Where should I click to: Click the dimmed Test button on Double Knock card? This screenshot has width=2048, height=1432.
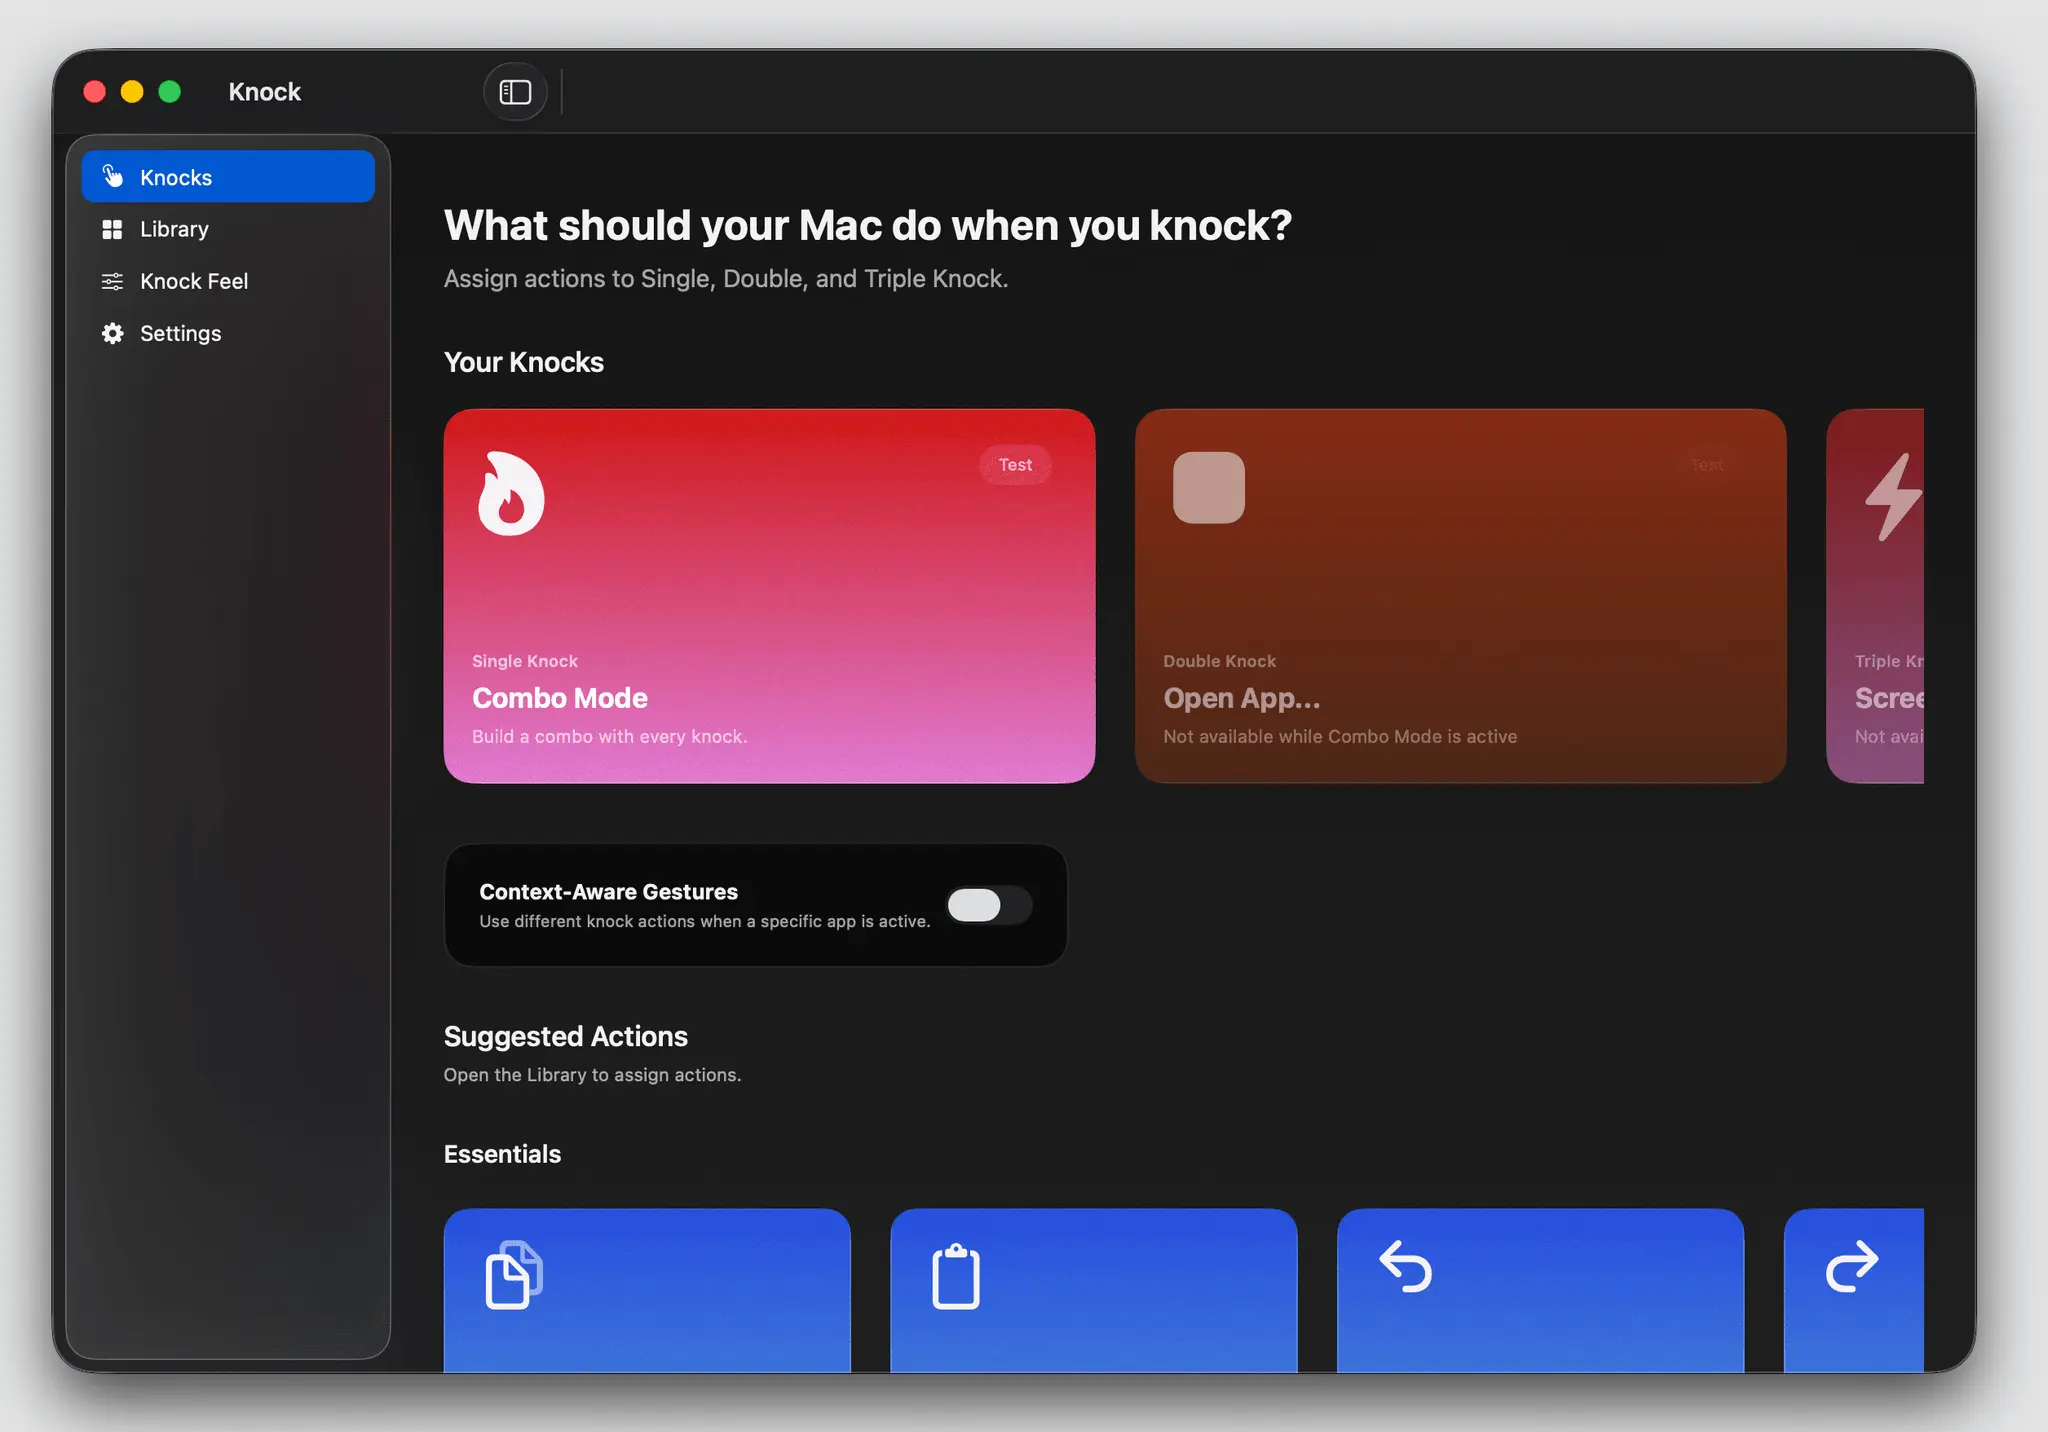click(x=1706, y=465)
